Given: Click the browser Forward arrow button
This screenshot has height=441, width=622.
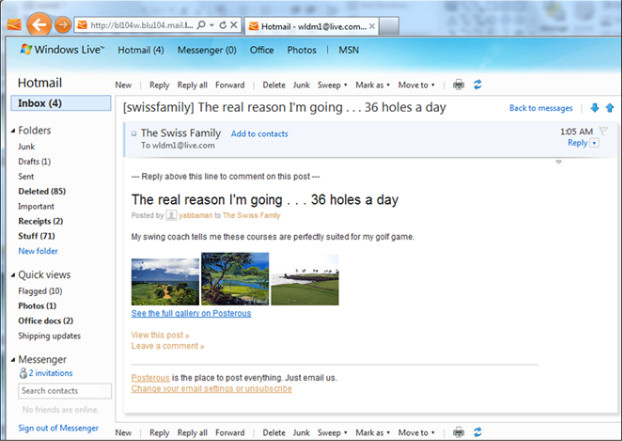Looking at the screenshot, I should [63, 25].
